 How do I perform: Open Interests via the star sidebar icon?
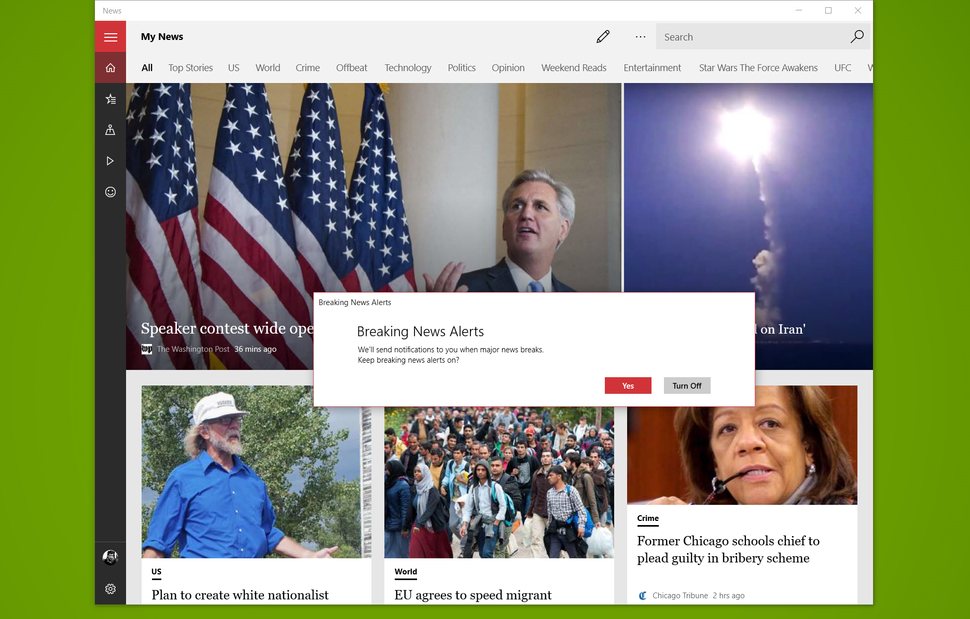(110, 98)
